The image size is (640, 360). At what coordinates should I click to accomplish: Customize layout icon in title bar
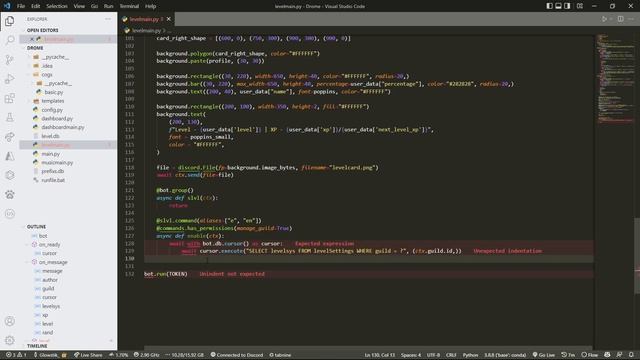pos(580,6)
